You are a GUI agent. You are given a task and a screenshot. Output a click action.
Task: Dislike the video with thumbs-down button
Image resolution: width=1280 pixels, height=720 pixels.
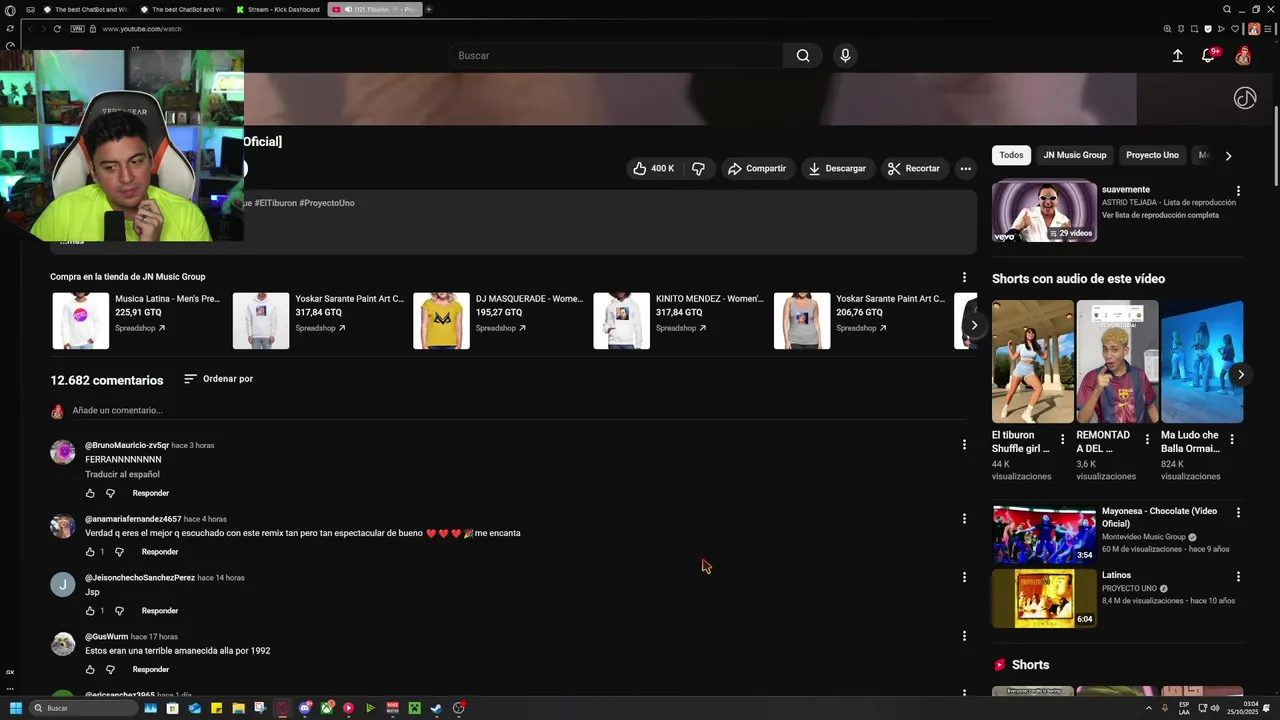pos(698,169)
